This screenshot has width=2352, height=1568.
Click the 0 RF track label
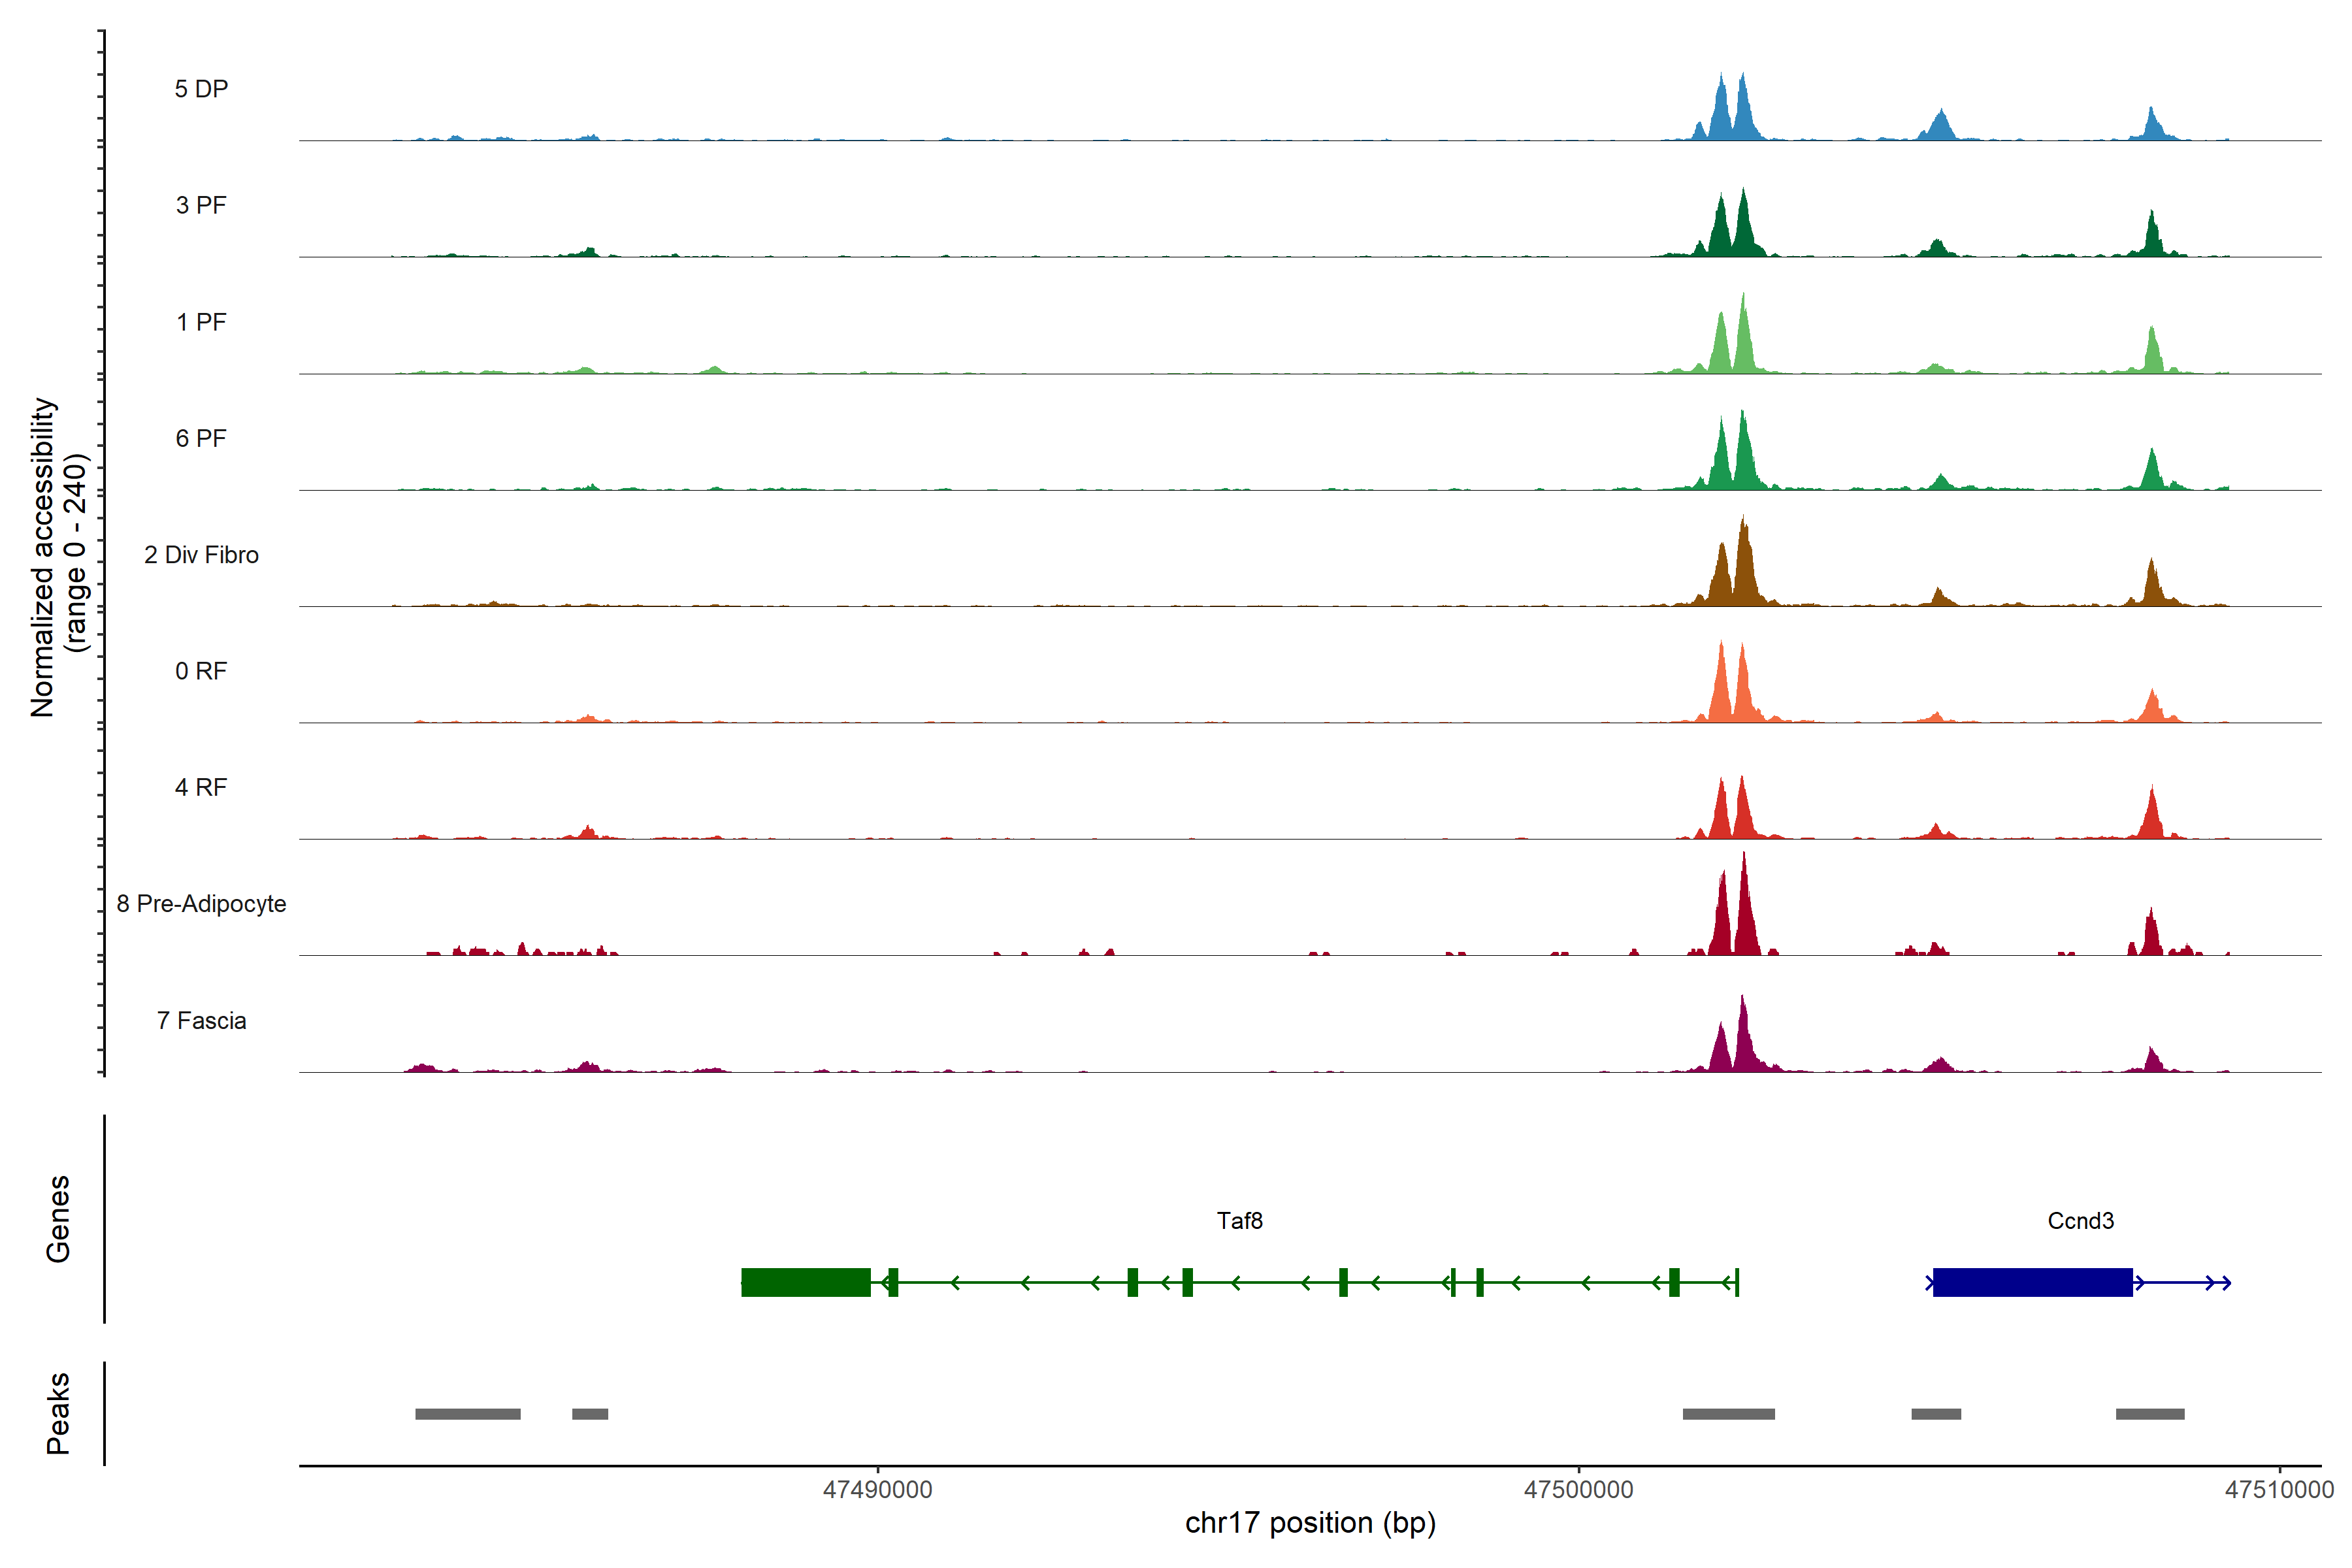pyautogui.click(x=201, y=671)
